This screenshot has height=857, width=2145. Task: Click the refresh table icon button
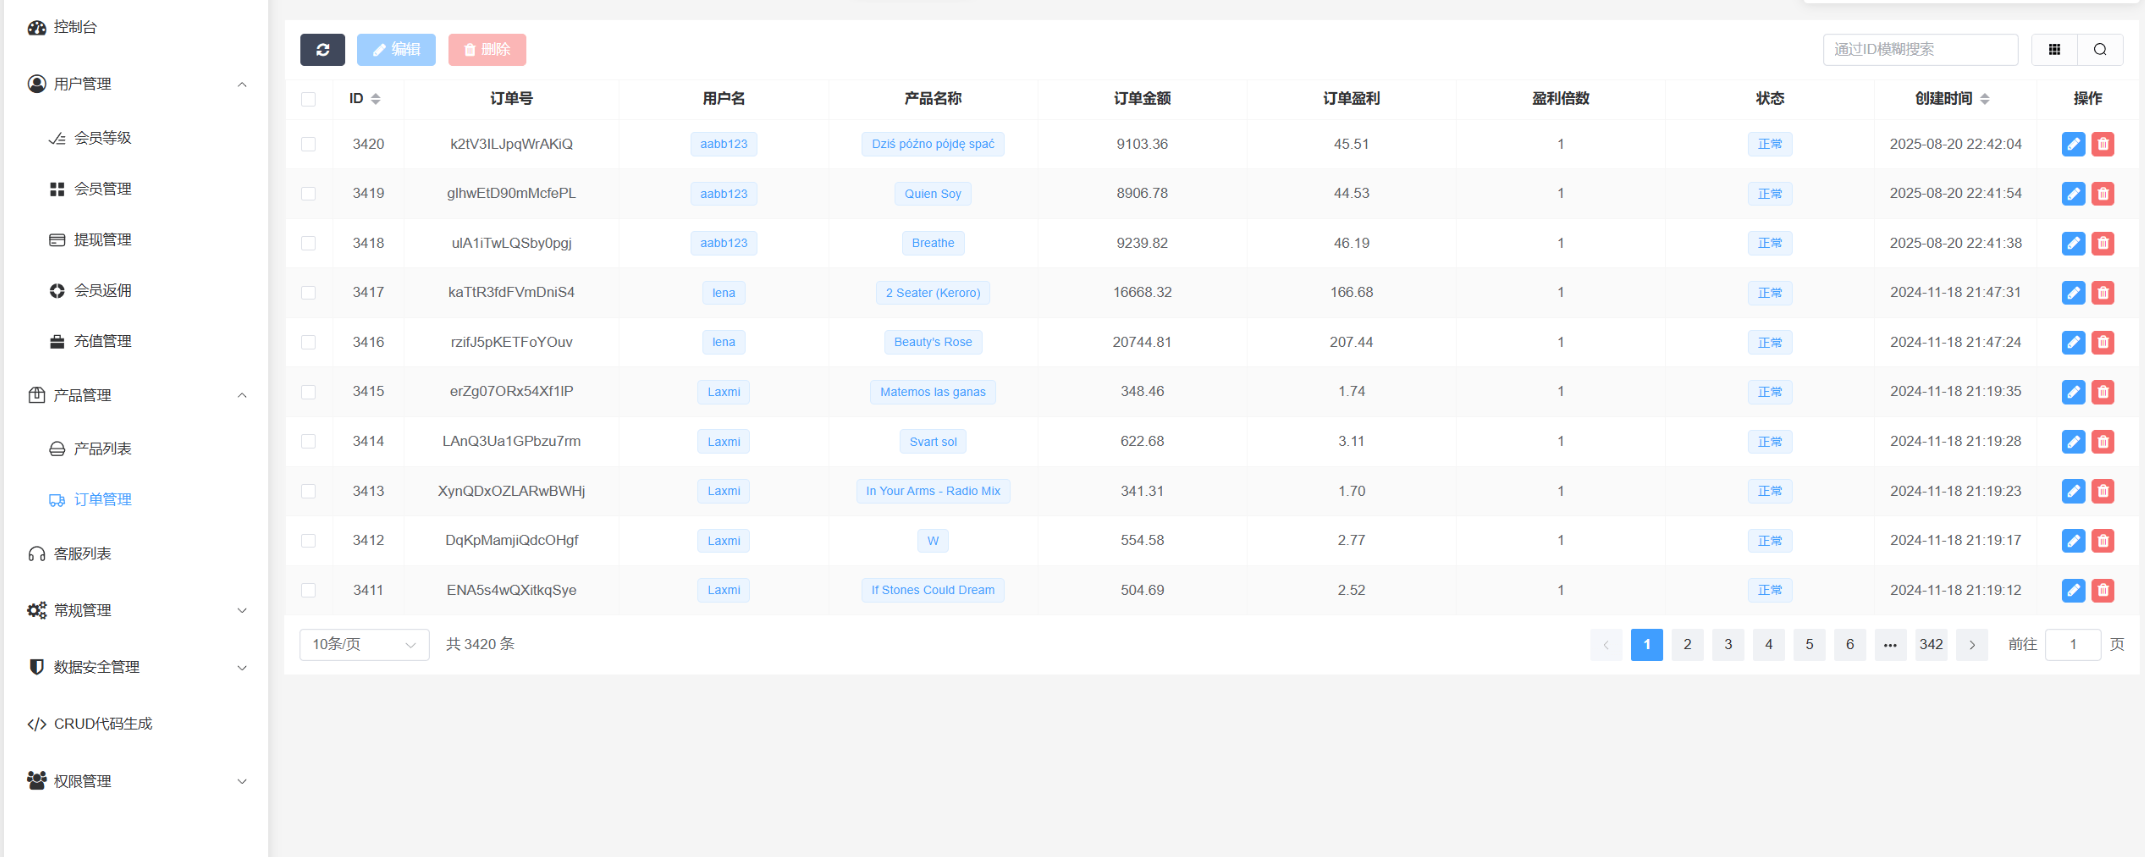pyautogui.click(x=322, y=50)
